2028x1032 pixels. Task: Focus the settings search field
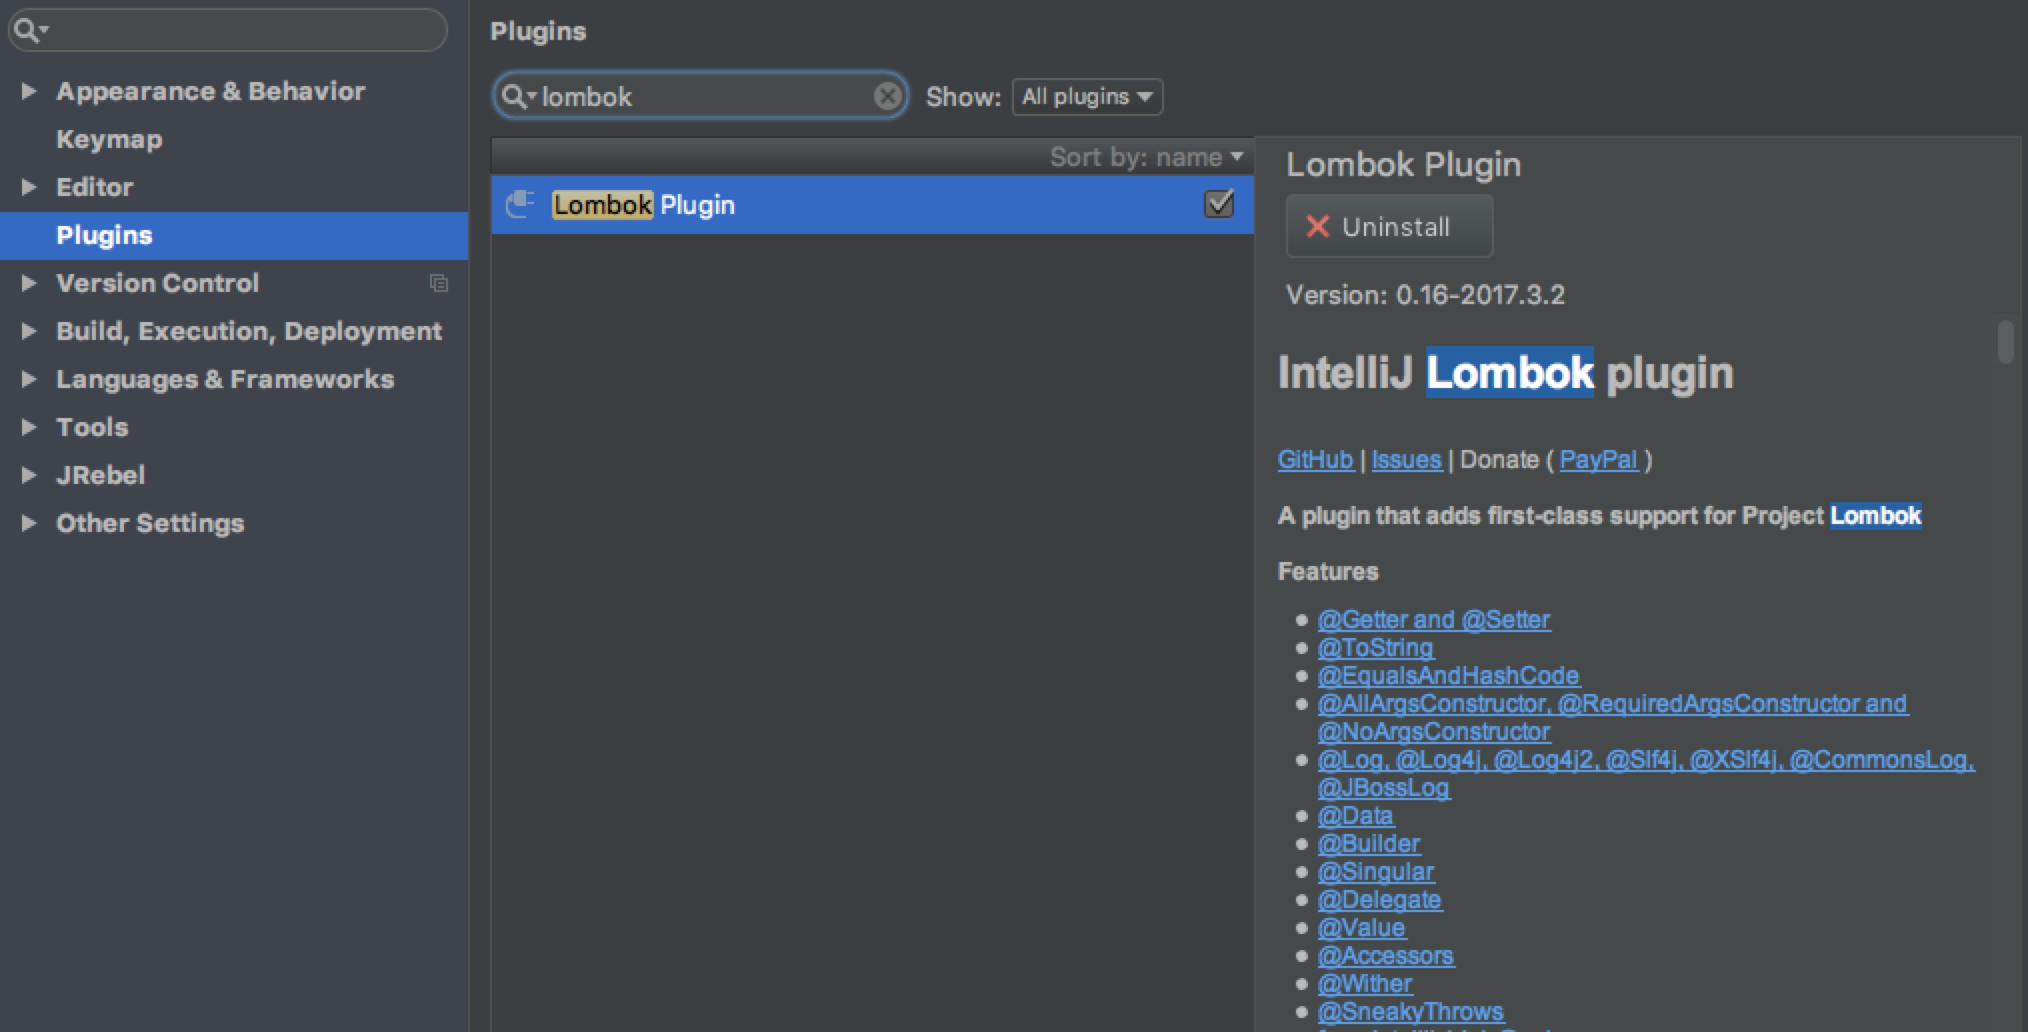(x=240, y=30)
